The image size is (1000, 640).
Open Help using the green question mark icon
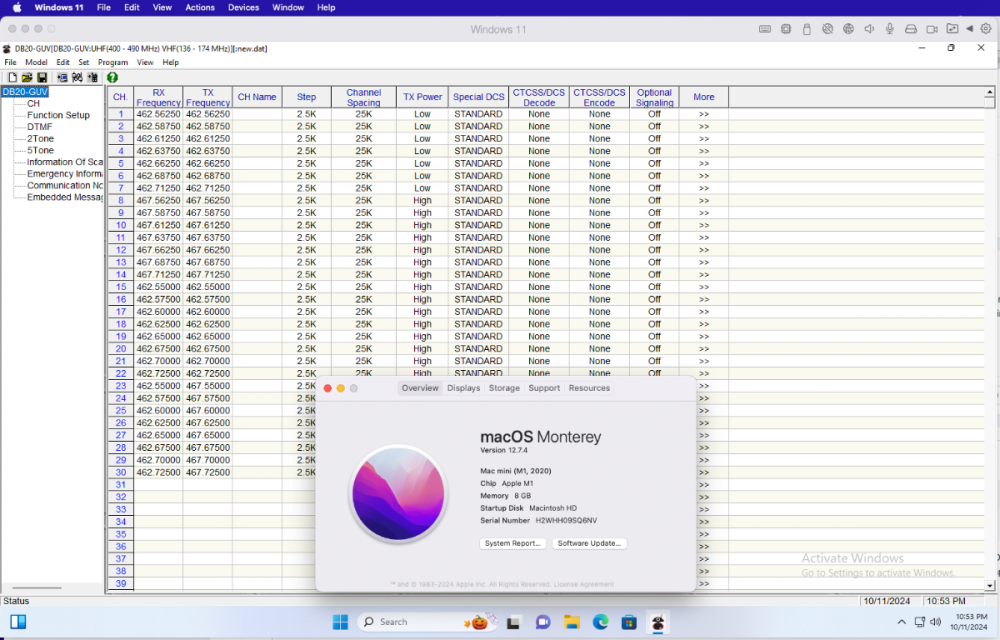(112, 77)
